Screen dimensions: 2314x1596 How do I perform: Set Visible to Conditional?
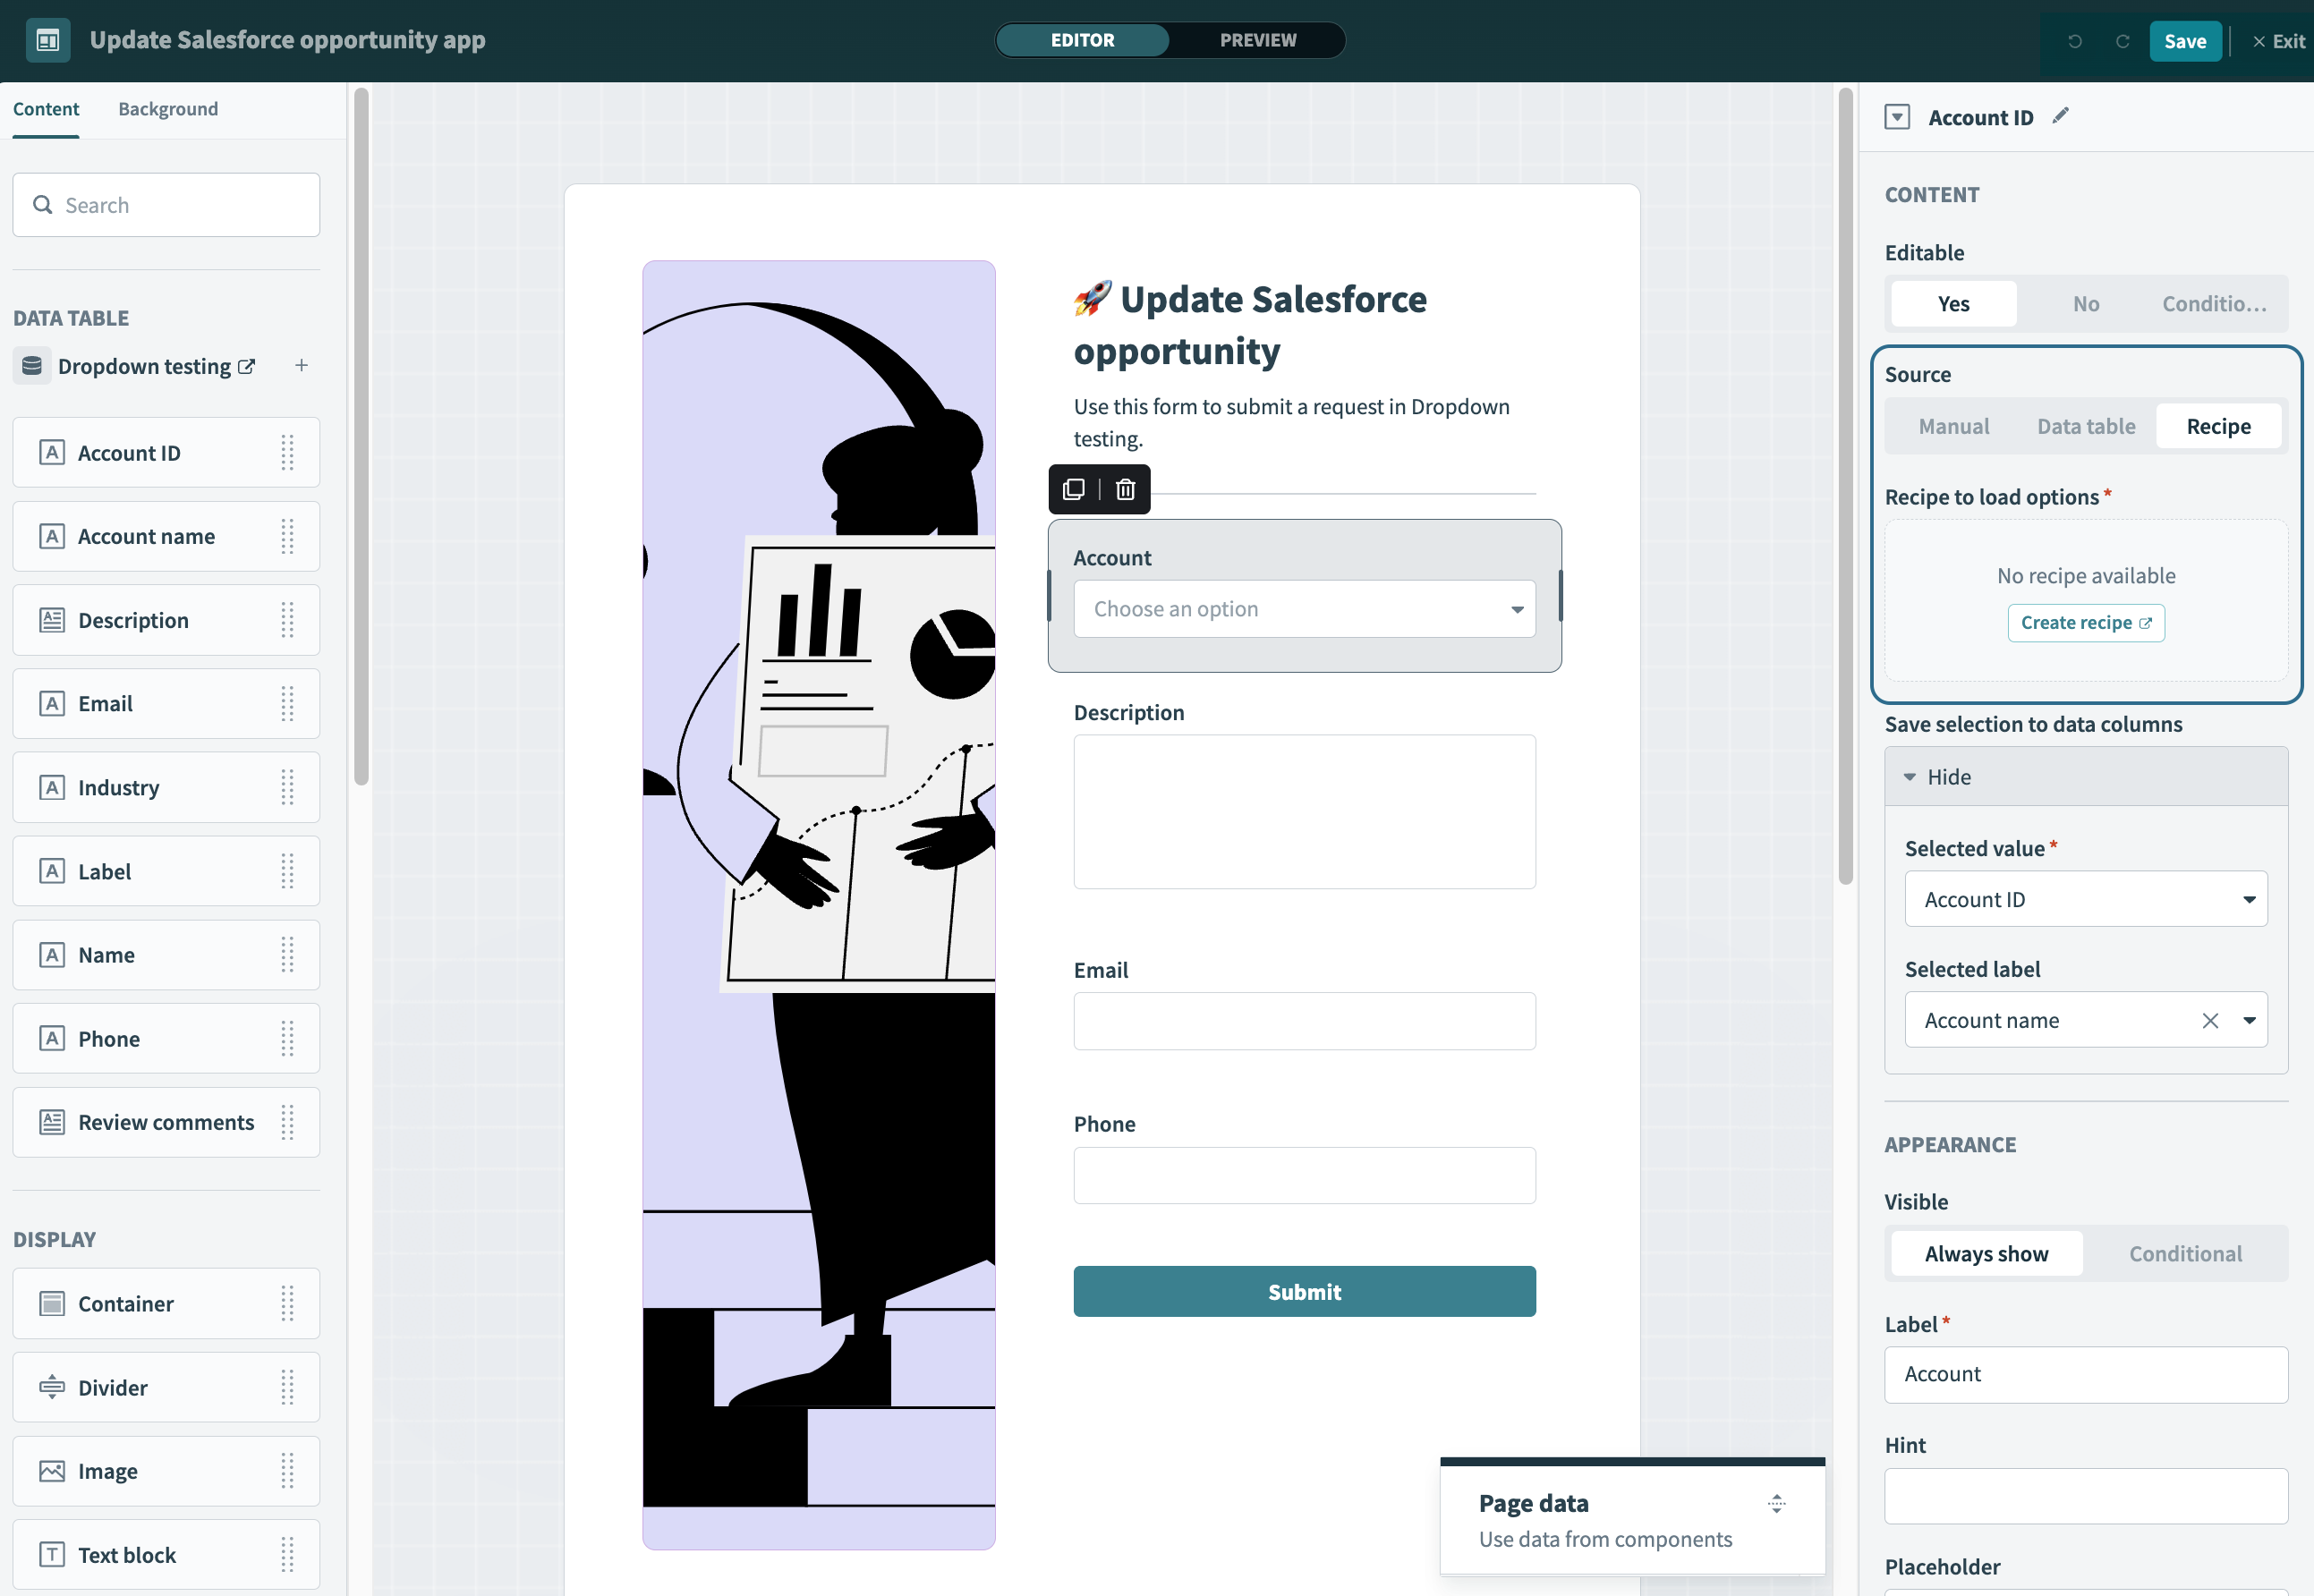[x=2186, y=1253]
